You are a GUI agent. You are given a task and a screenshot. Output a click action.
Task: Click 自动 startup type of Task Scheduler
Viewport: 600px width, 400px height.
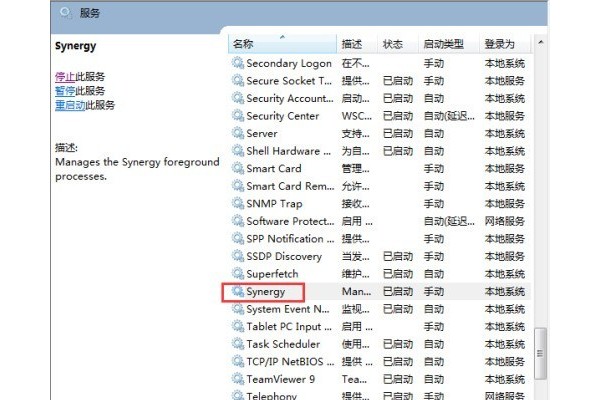point(434,344)
